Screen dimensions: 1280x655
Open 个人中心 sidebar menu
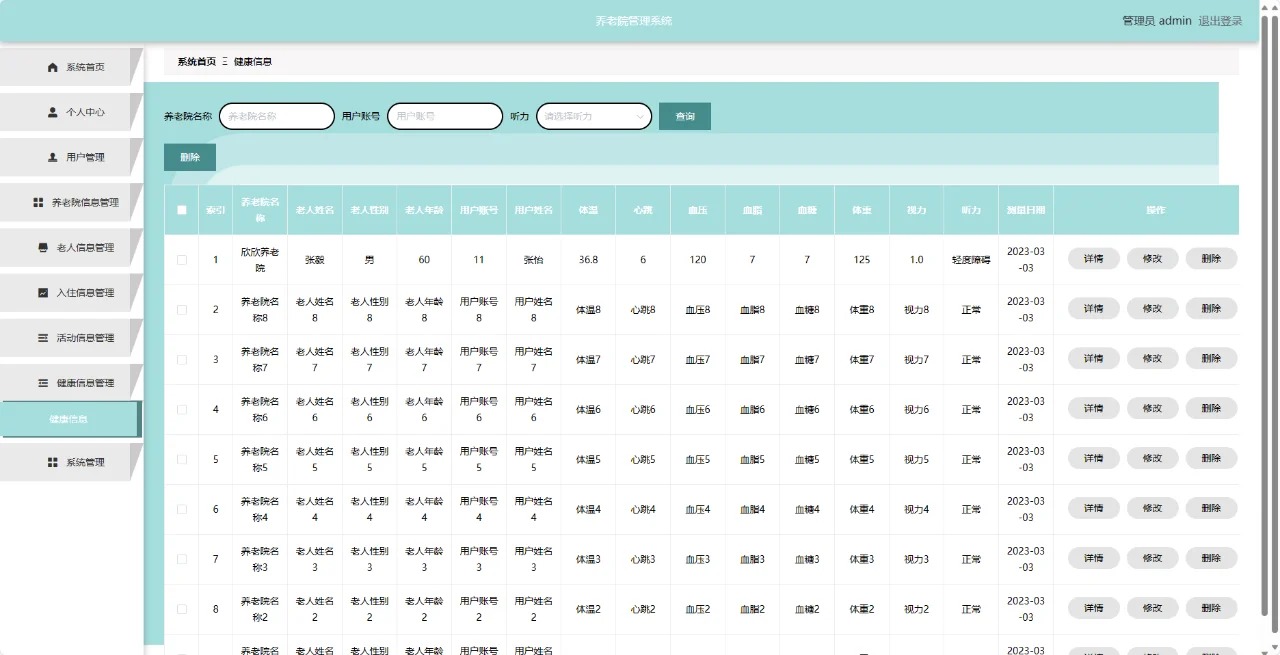(72, 112)
